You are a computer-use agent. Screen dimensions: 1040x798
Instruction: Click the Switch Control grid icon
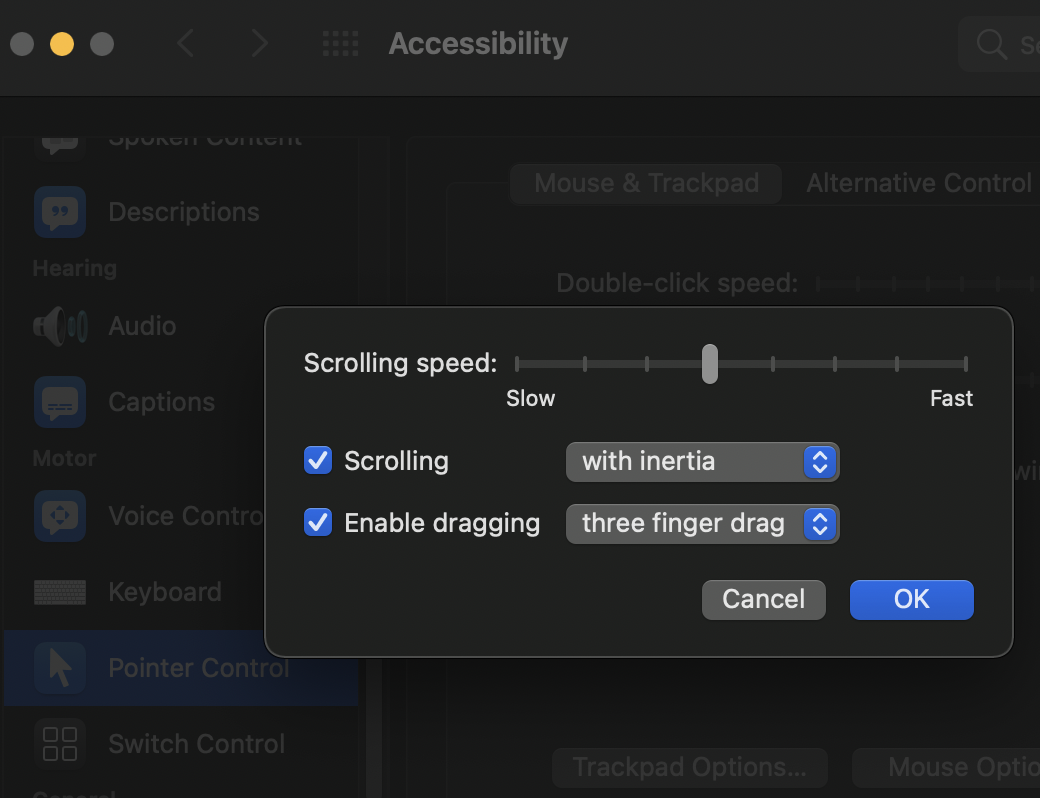click(60, 744)
